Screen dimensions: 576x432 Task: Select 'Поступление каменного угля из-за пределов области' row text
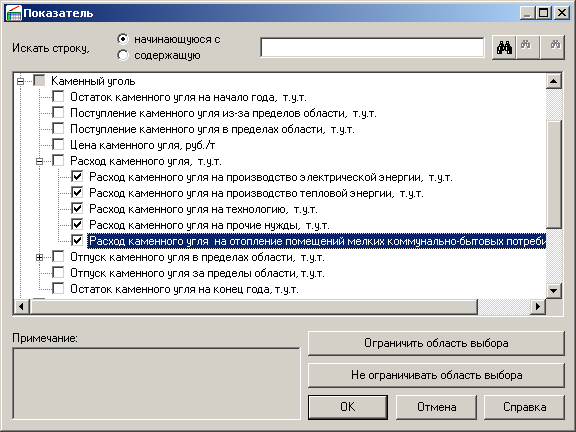point(223,113)
